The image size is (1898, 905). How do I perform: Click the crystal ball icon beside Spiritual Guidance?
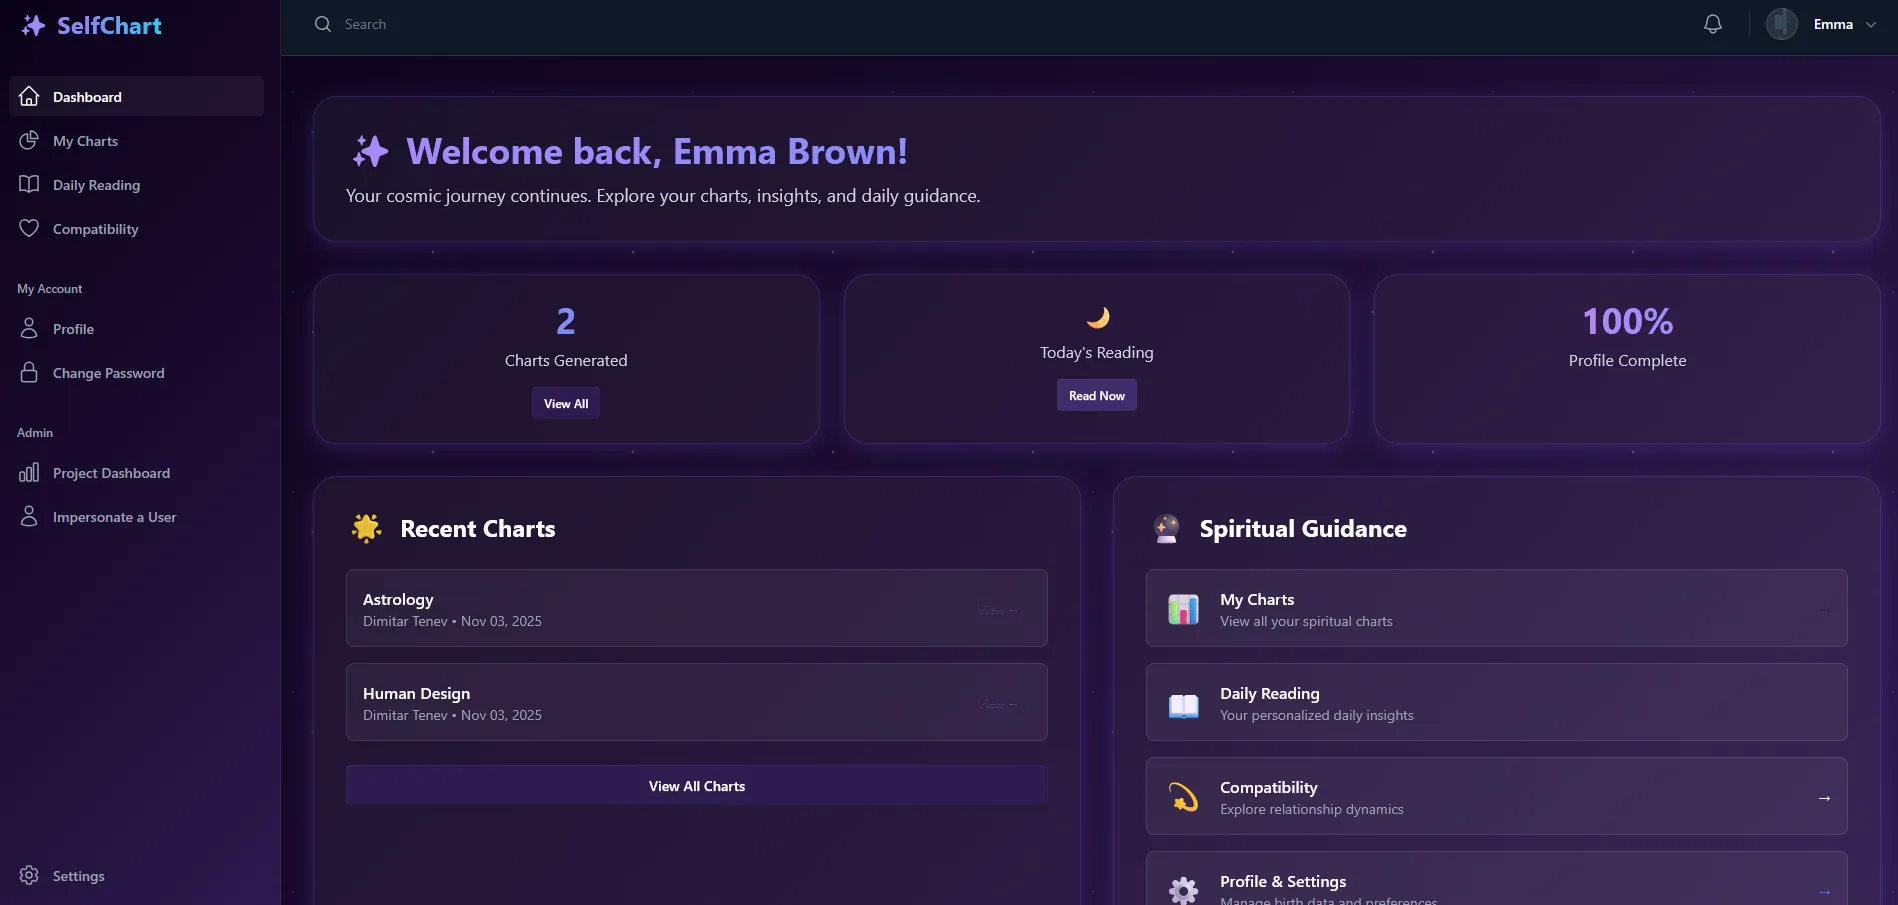(1166, 528)
